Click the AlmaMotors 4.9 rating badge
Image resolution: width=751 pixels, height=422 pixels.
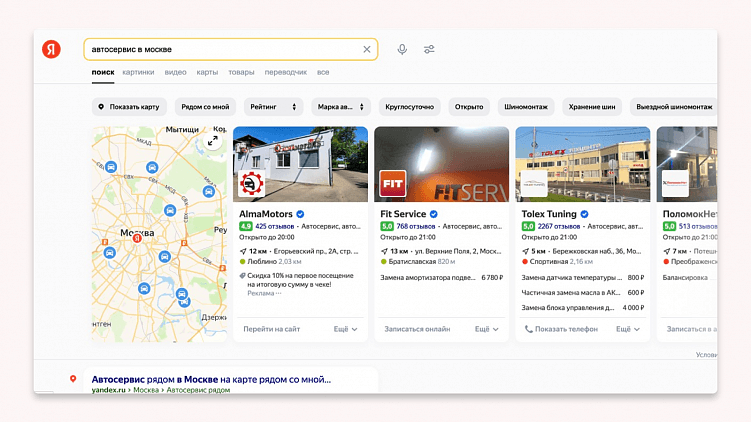pyautogui.click(x=246, y=226)
